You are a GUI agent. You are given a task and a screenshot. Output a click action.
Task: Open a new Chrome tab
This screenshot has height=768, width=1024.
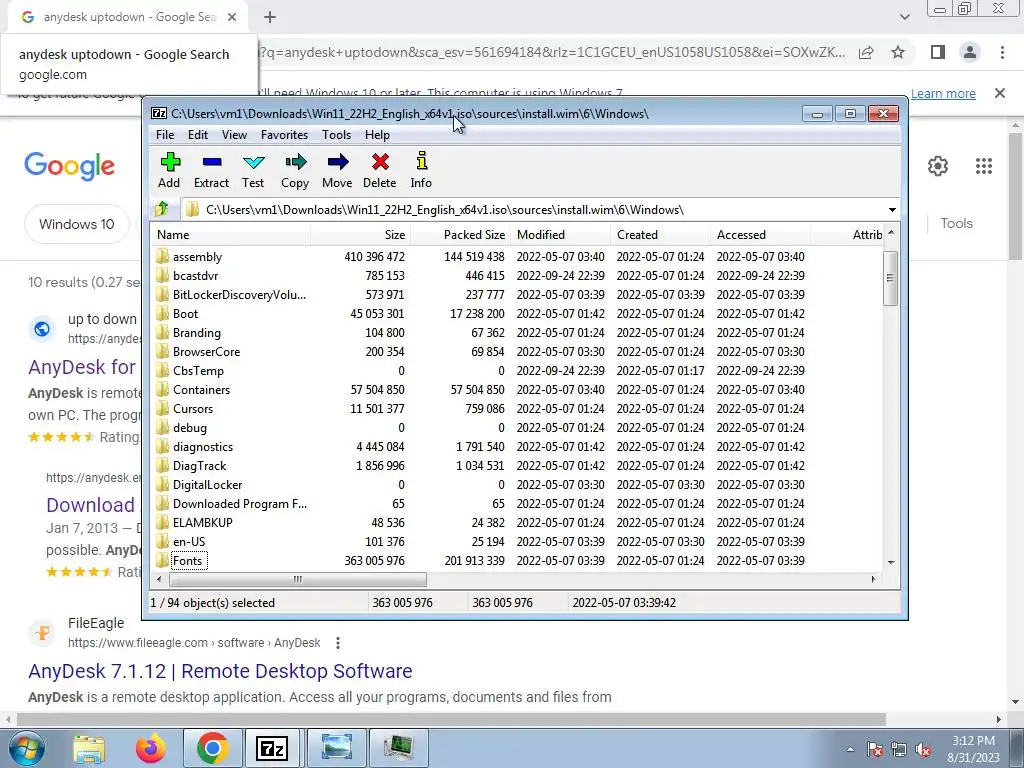point(270,17)
